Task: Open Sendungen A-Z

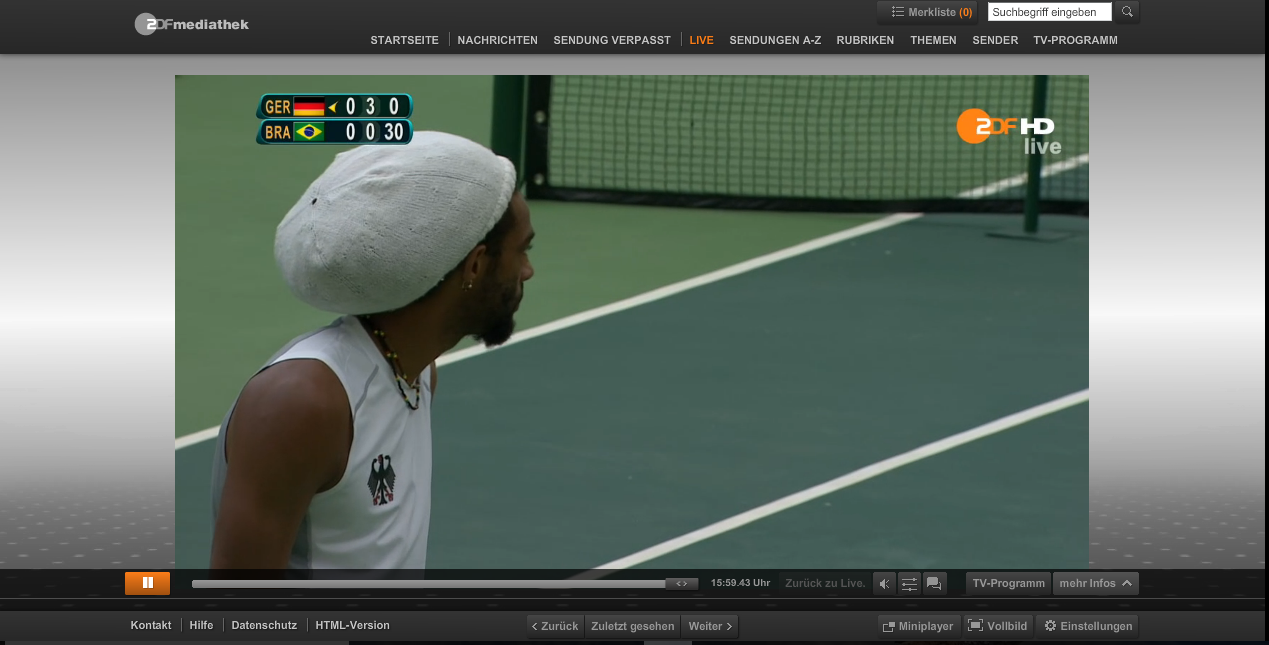Action: click(x=775, y=40)
